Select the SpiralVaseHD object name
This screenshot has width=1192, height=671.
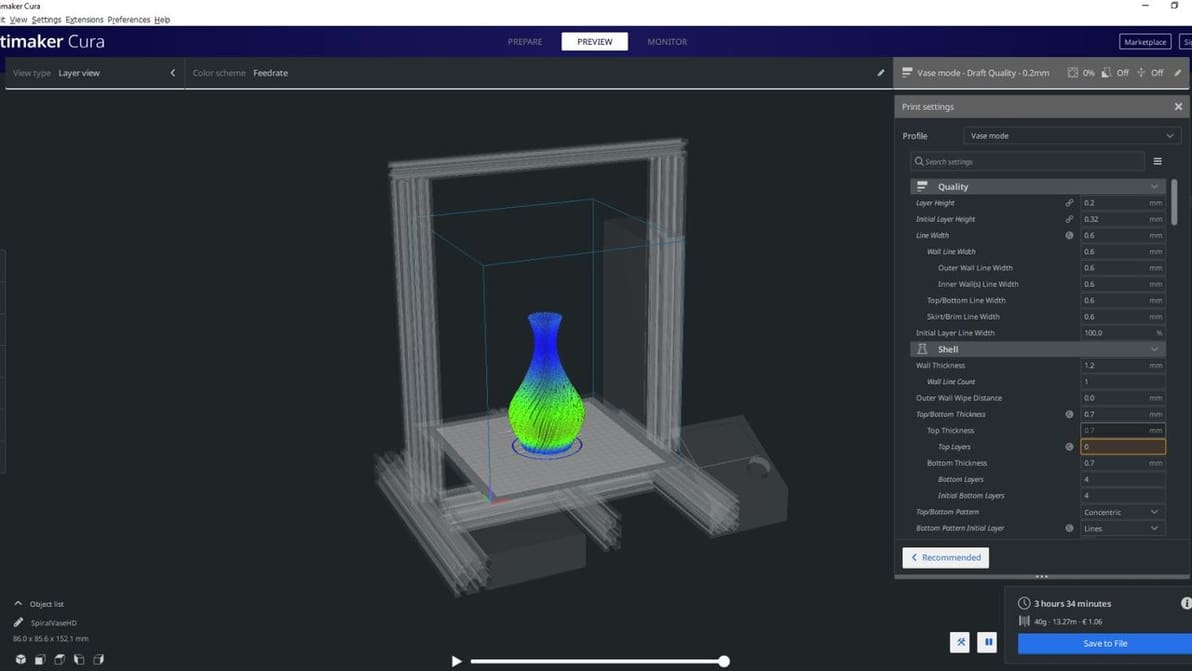tap(53, 623)
